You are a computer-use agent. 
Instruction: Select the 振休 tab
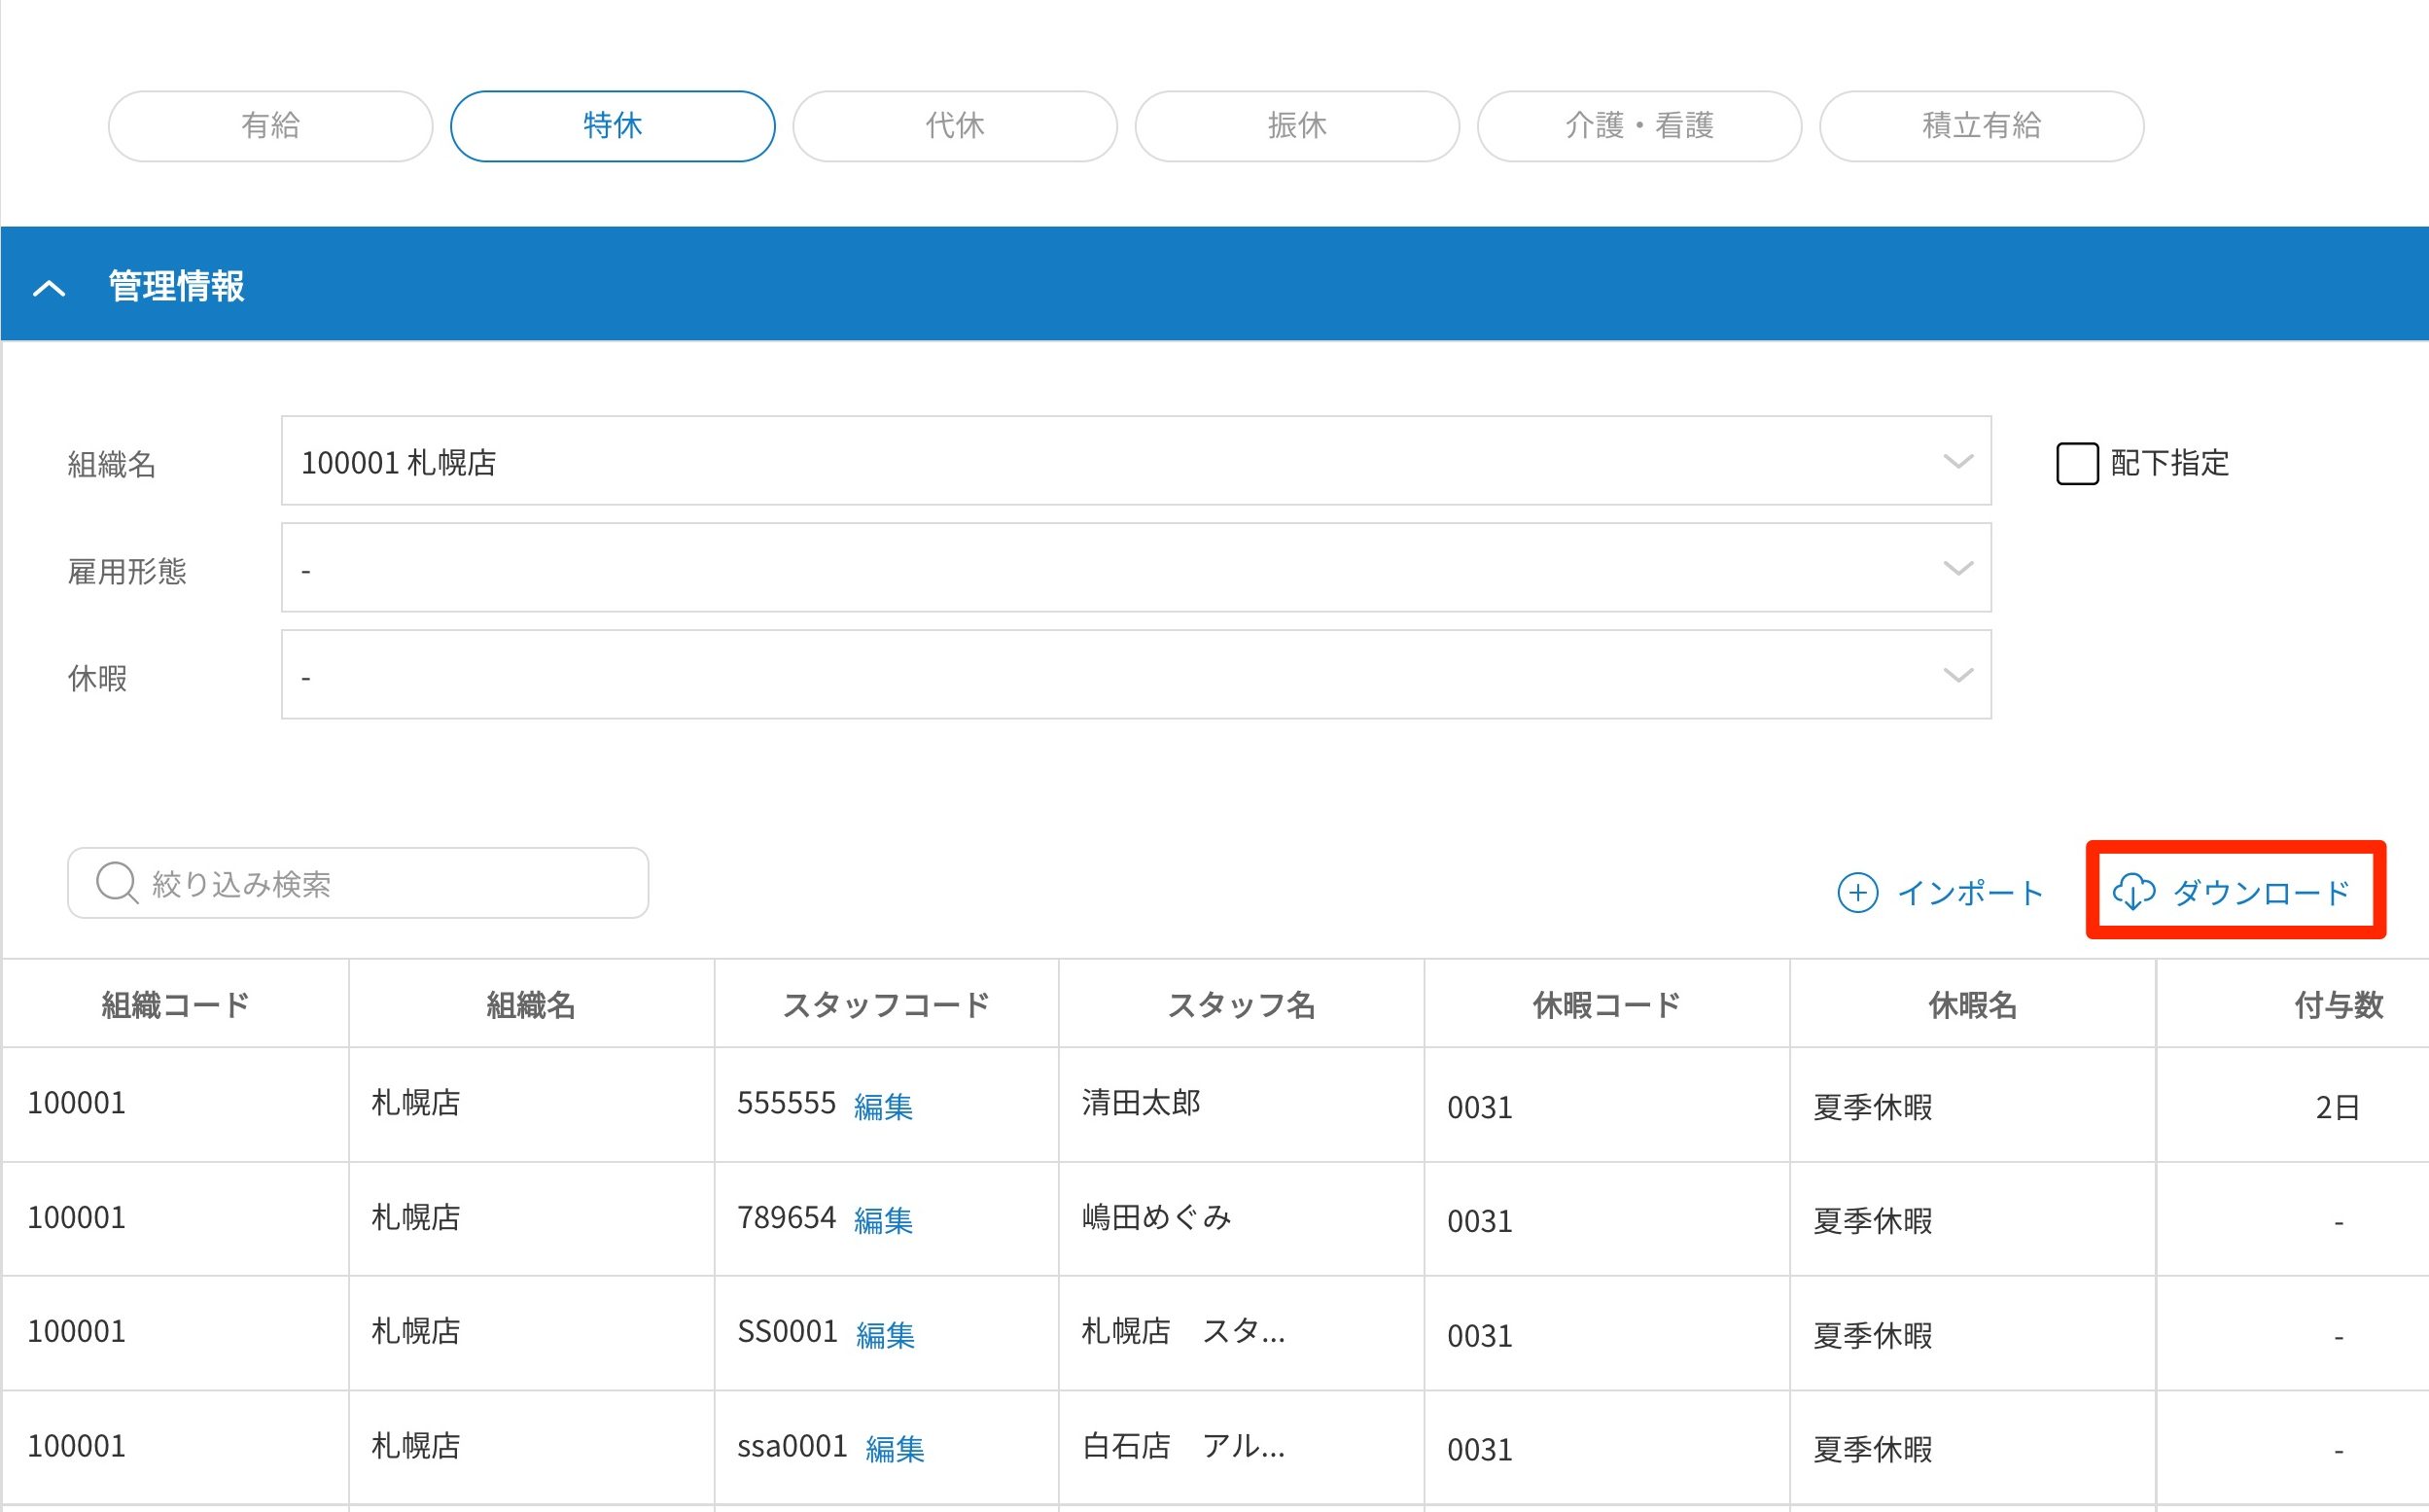coord(1296,126)
